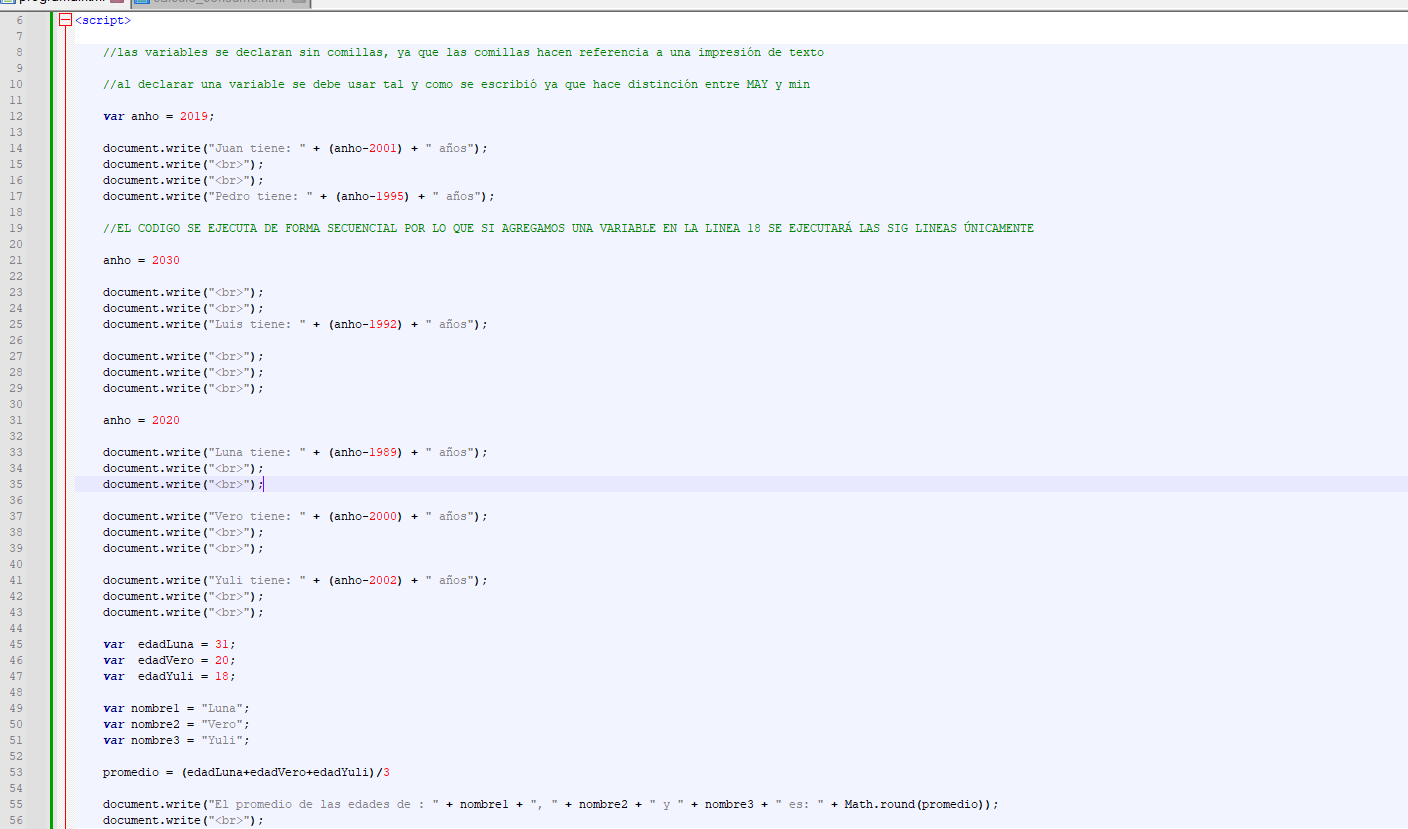This screenshot has width=1408, height=829.
Task: Click the 'Luis tiene:' document.write line
Action: coord(295,324)
